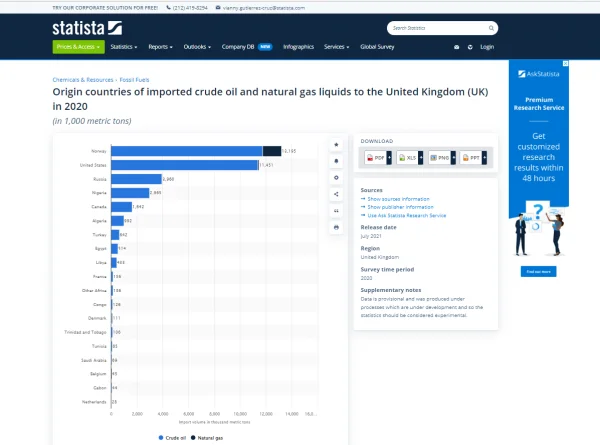This screenshot has width=600, height=445.
Task: Click Norway natural gas dark bar segment
Action: coord(272,151)
